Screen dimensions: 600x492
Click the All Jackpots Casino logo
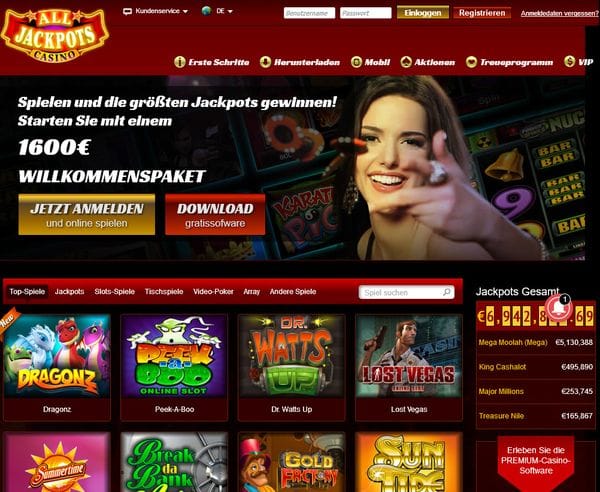tap(55, 36)
